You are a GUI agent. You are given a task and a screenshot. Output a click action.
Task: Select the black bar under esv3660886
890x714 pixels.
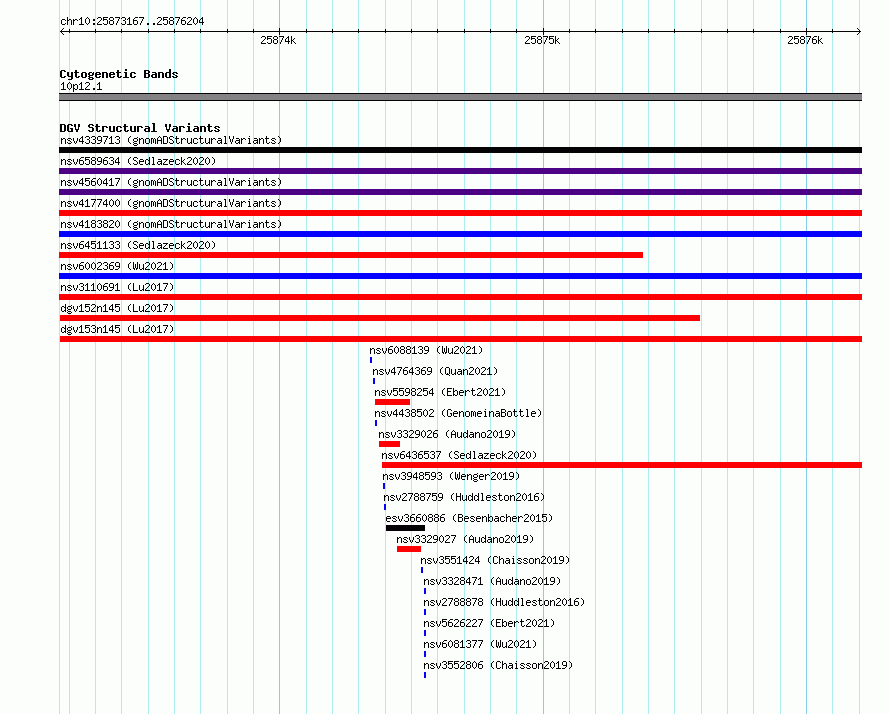point(405,528)
